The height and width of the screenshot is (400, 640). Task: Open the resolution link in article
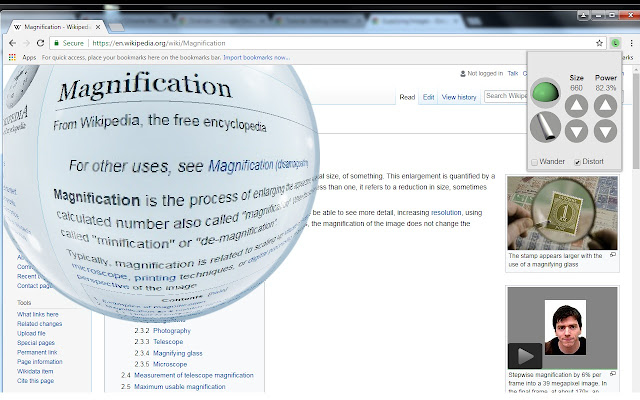[x=446, y=213]
